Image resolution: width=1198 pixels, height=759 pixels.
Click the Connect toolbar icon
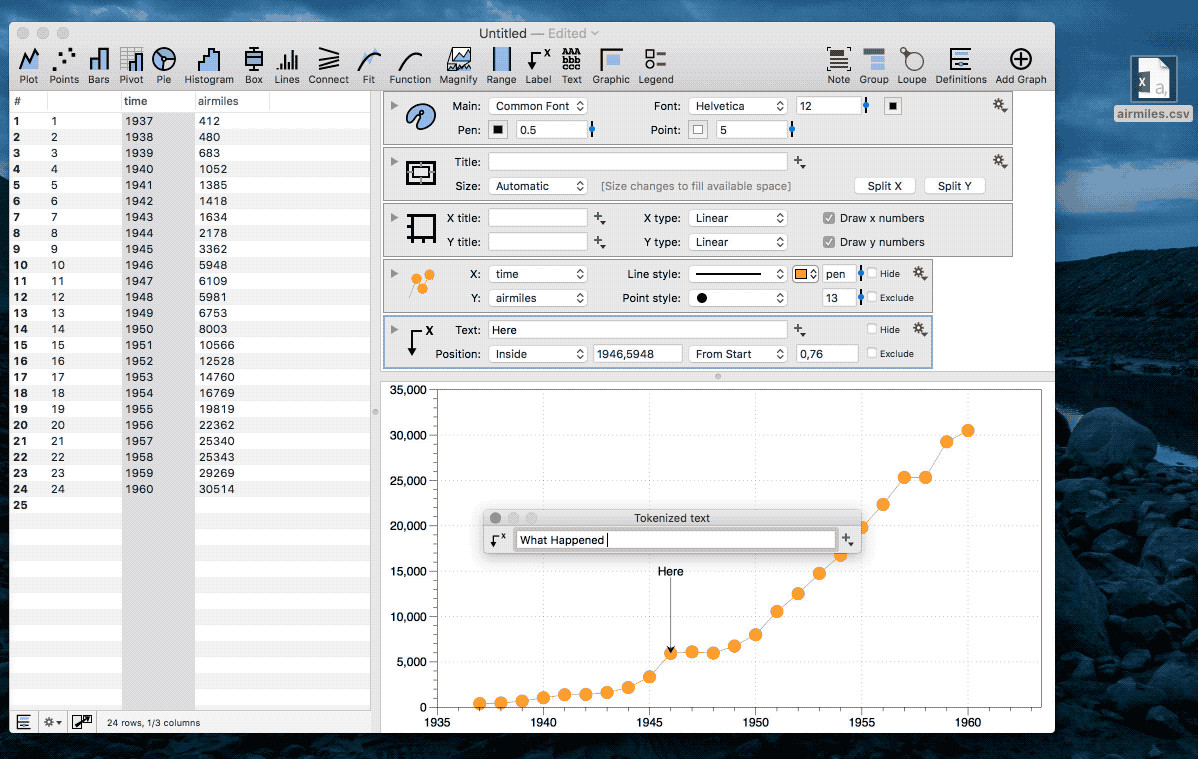tap(329, 66)
